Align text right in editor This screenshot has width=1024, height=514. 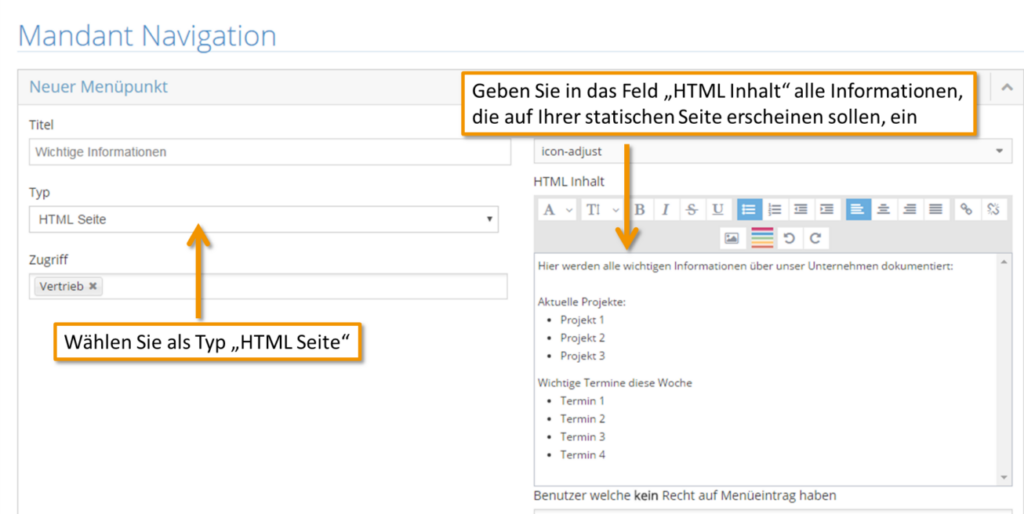[910, 210]
